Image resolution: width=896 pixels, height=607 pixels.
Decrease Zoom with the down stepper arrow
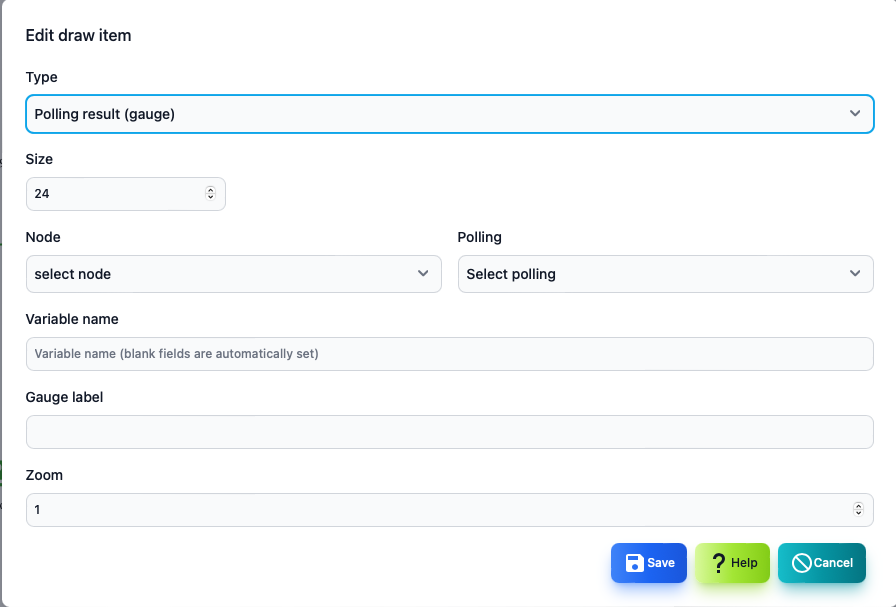point(858,513)
